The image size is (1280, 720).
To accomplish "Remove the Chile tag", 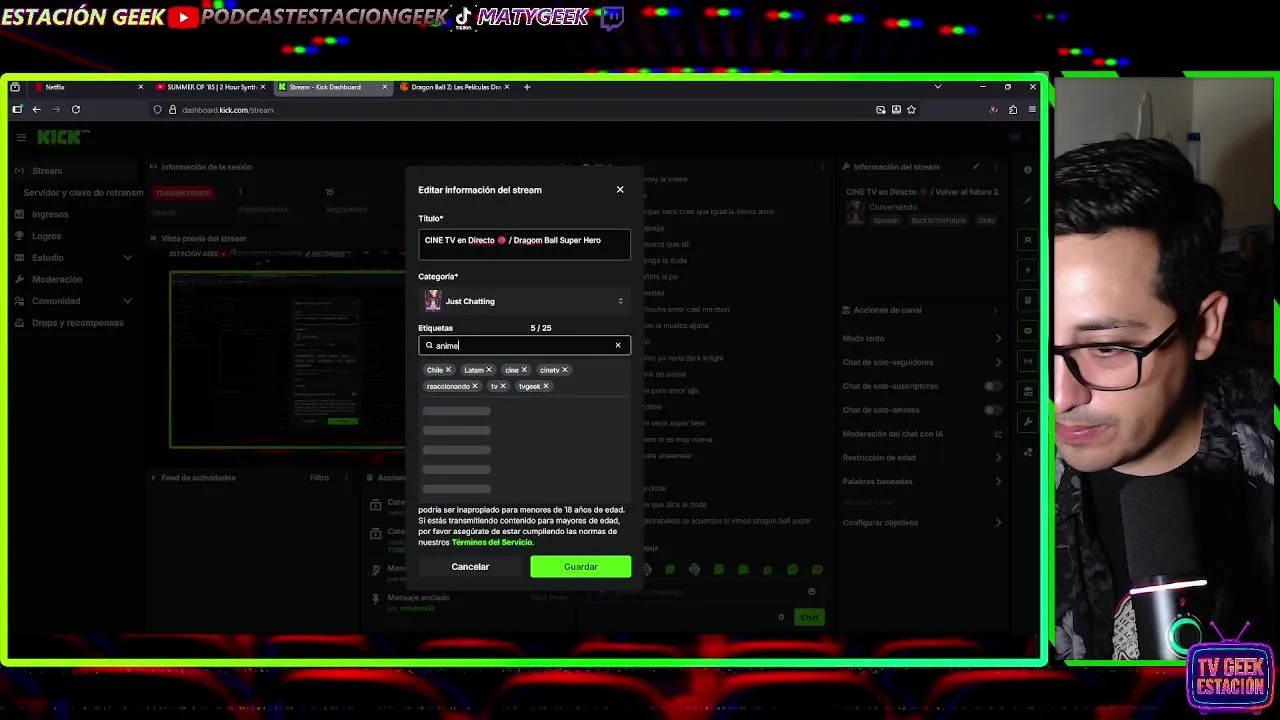I will tap(448, 370).
